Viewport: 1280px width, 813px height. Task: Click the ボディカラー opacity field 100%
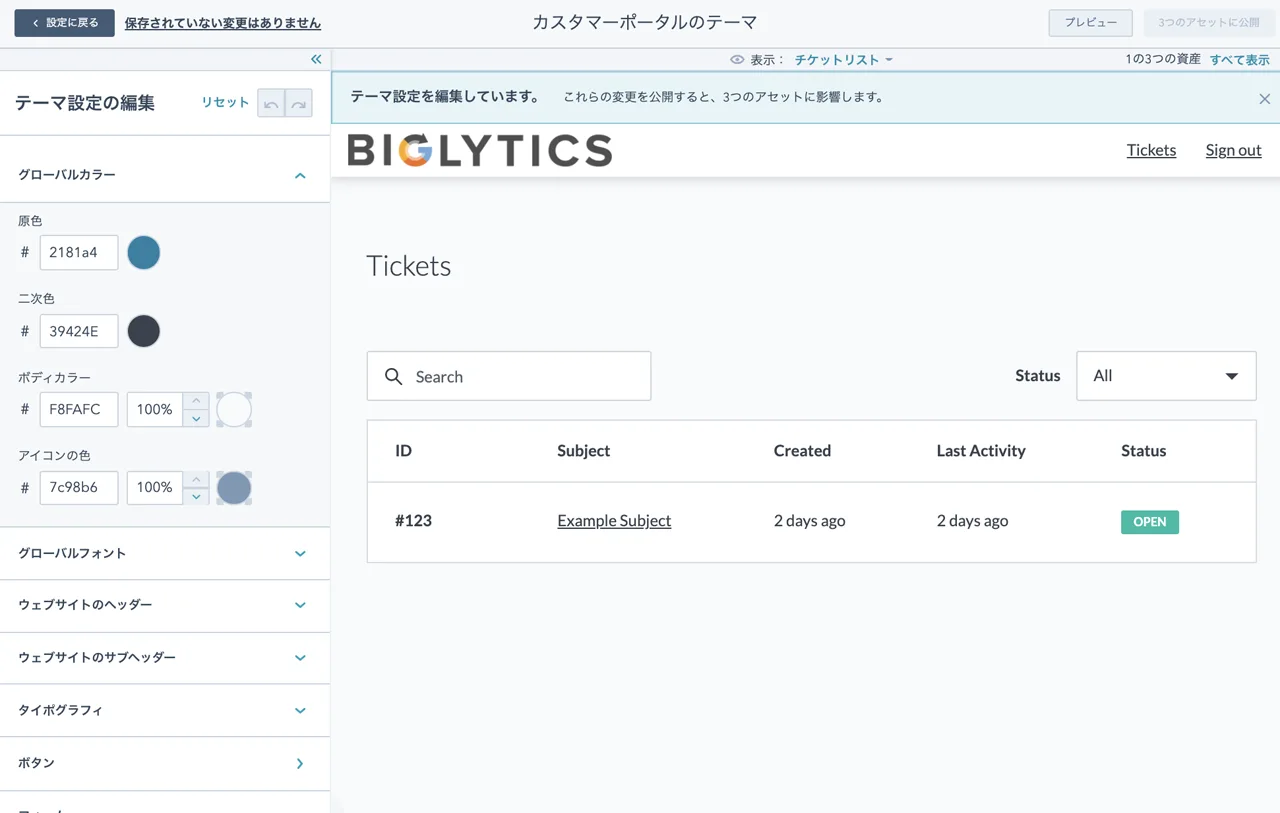tap(156, 409)
